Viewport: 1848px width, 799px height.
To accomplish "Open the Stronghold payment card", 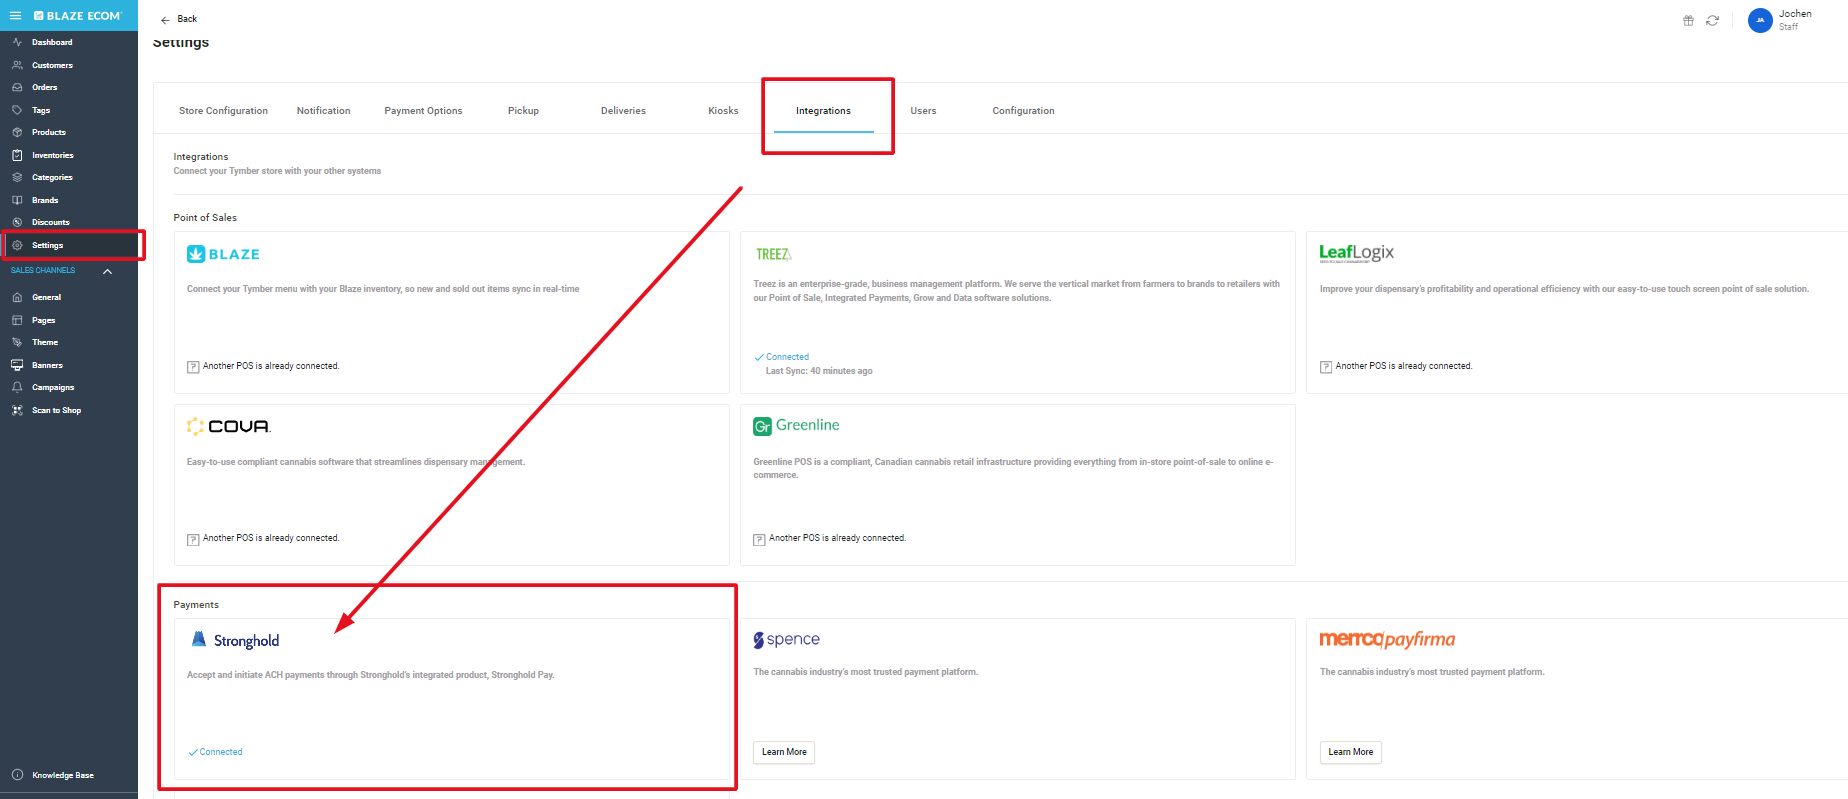I will point(451,699).
